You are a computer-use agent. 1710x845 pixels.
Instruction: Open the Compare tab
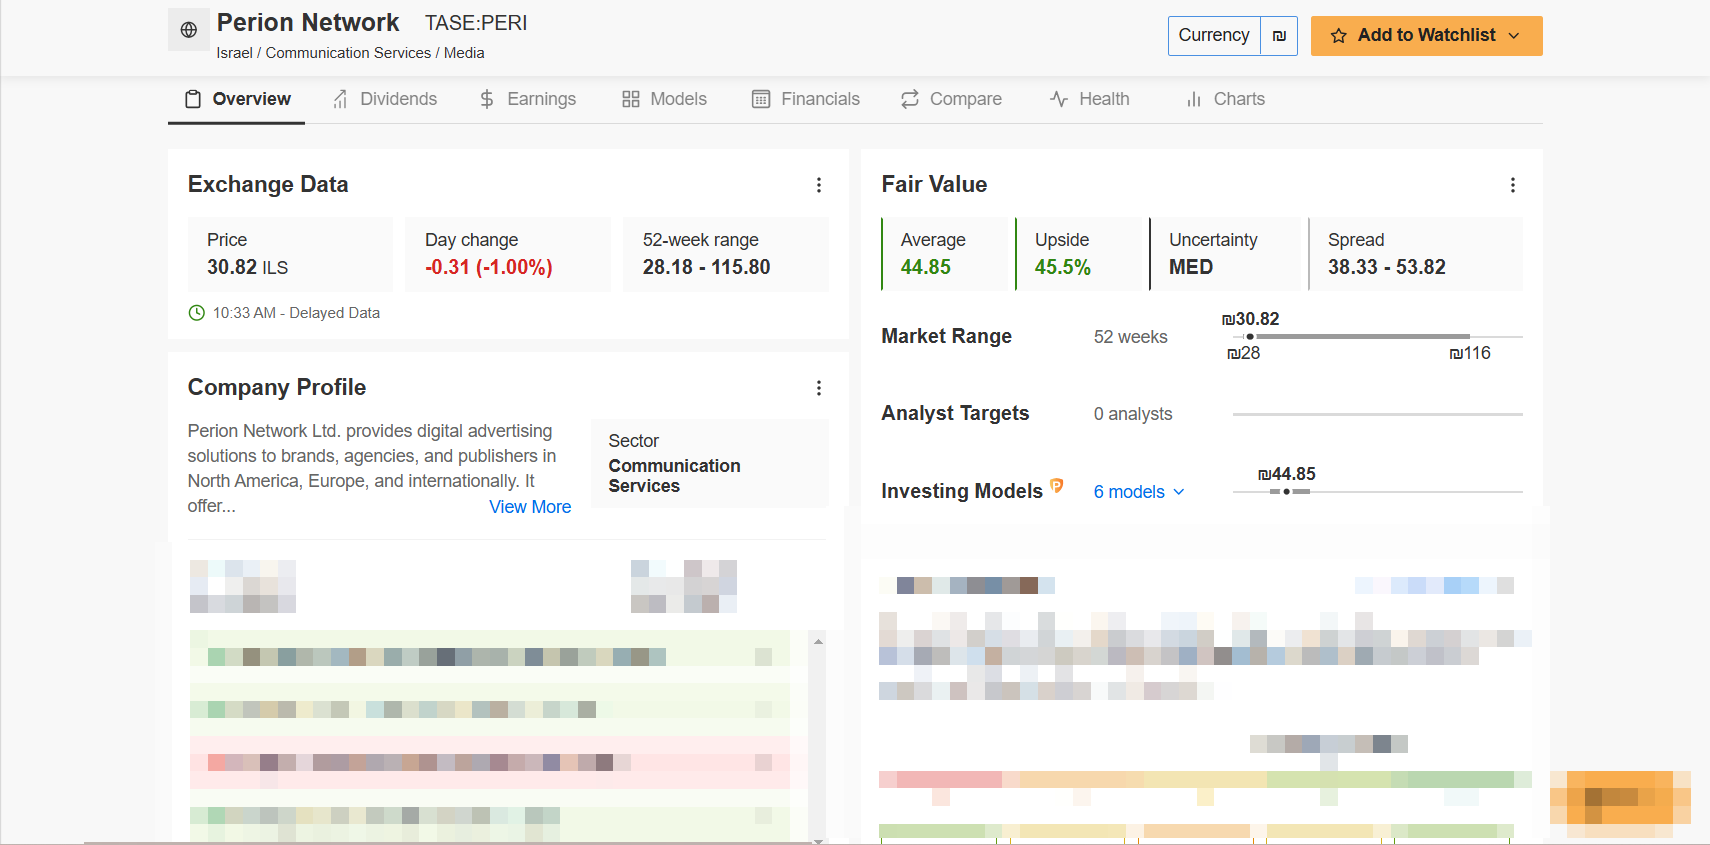tap(951, 99)
